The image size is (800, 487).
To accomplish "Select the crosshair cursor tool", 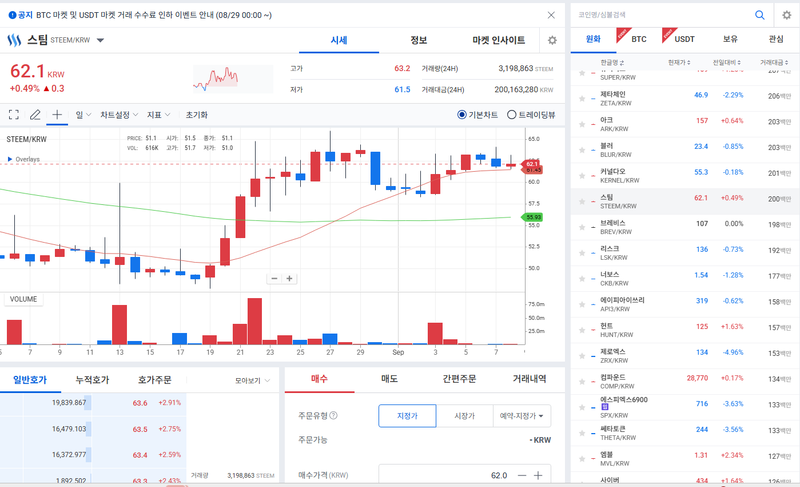I will [x=57, y=114].
